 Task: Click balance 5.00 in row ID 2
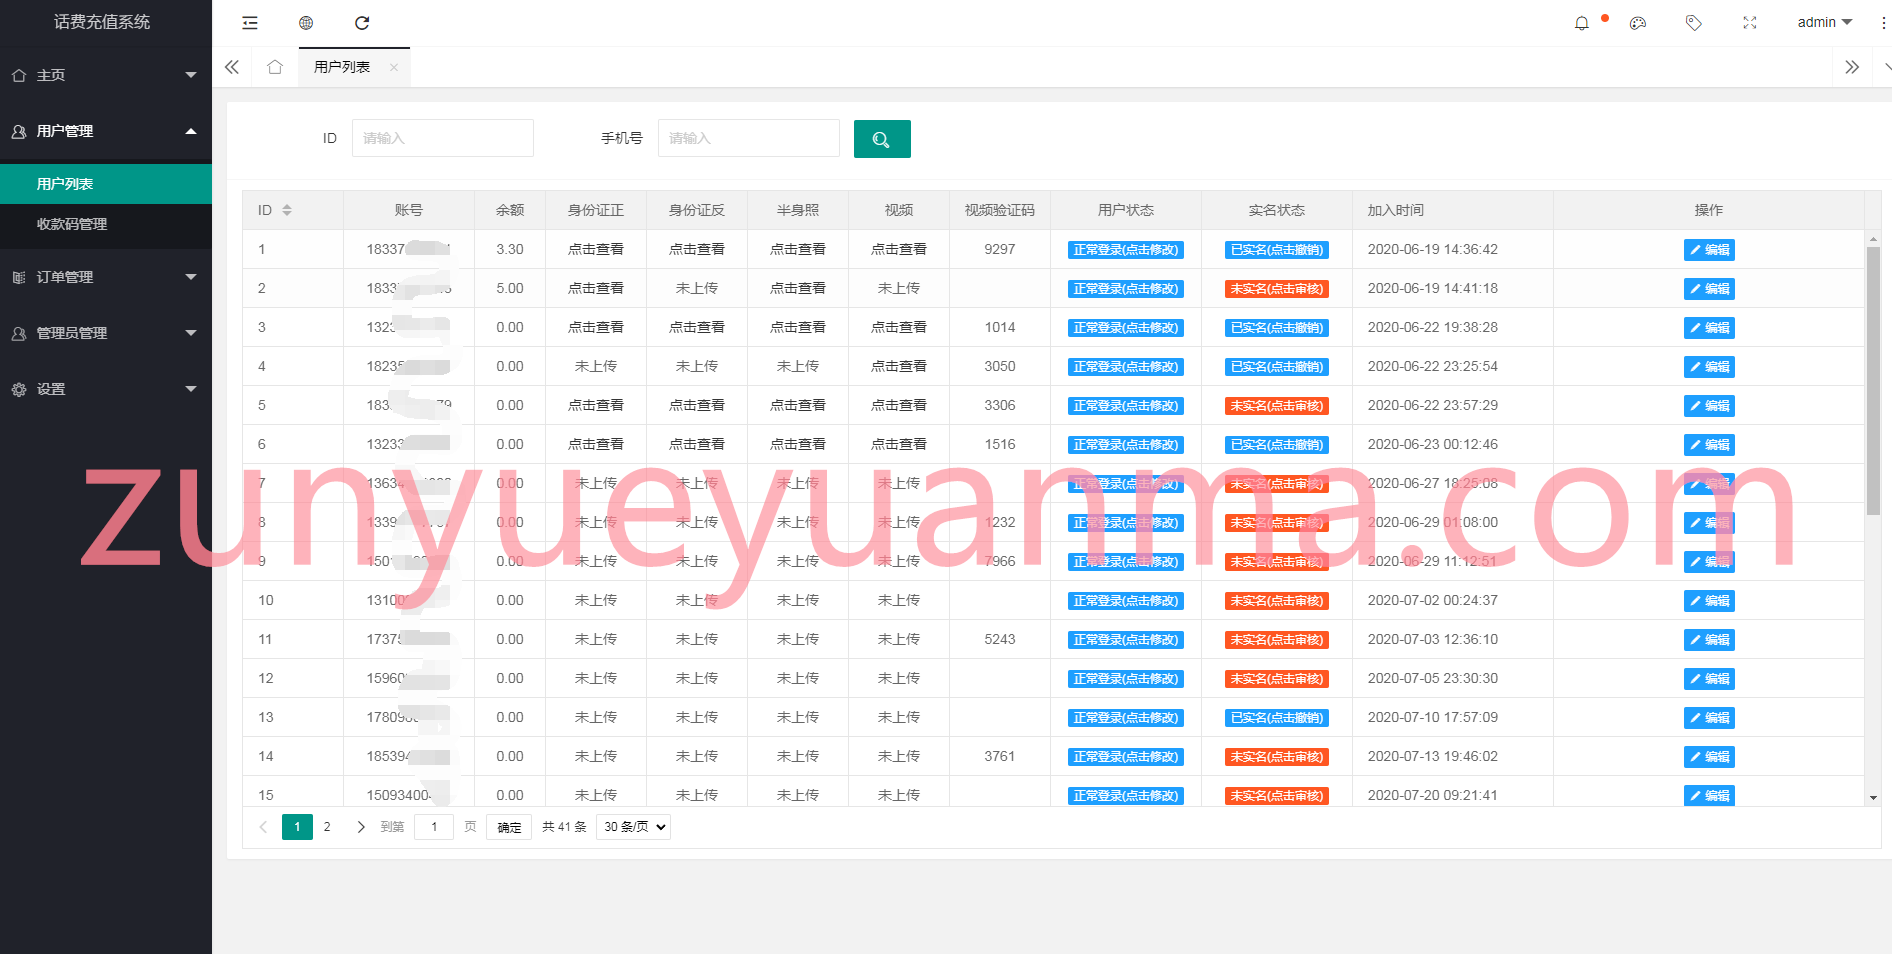(x=510, y=288)
